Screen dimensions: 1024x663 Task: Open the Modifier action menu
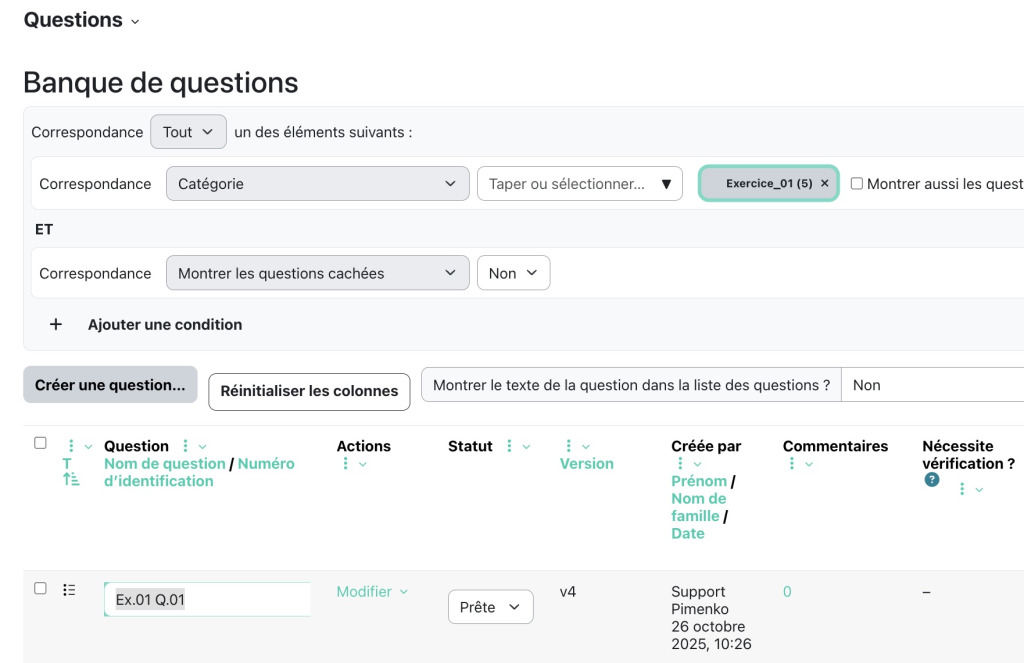coord(371,591)
